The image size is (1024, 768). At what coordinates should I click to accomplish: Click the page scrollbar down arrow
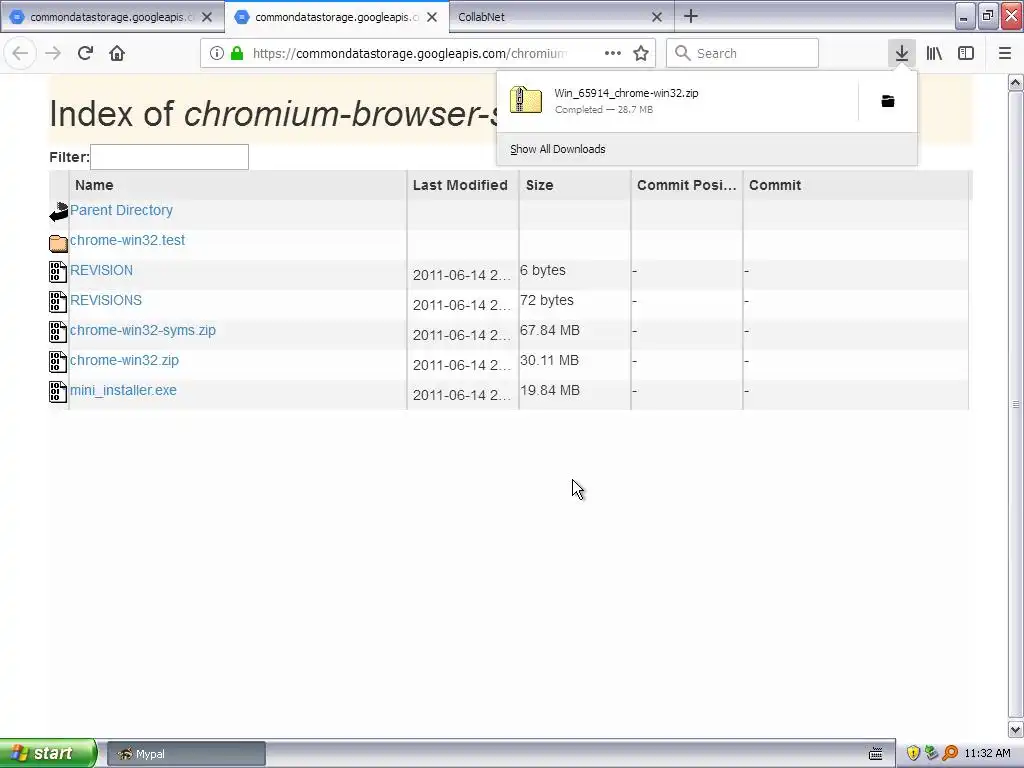pos(1016,729)
